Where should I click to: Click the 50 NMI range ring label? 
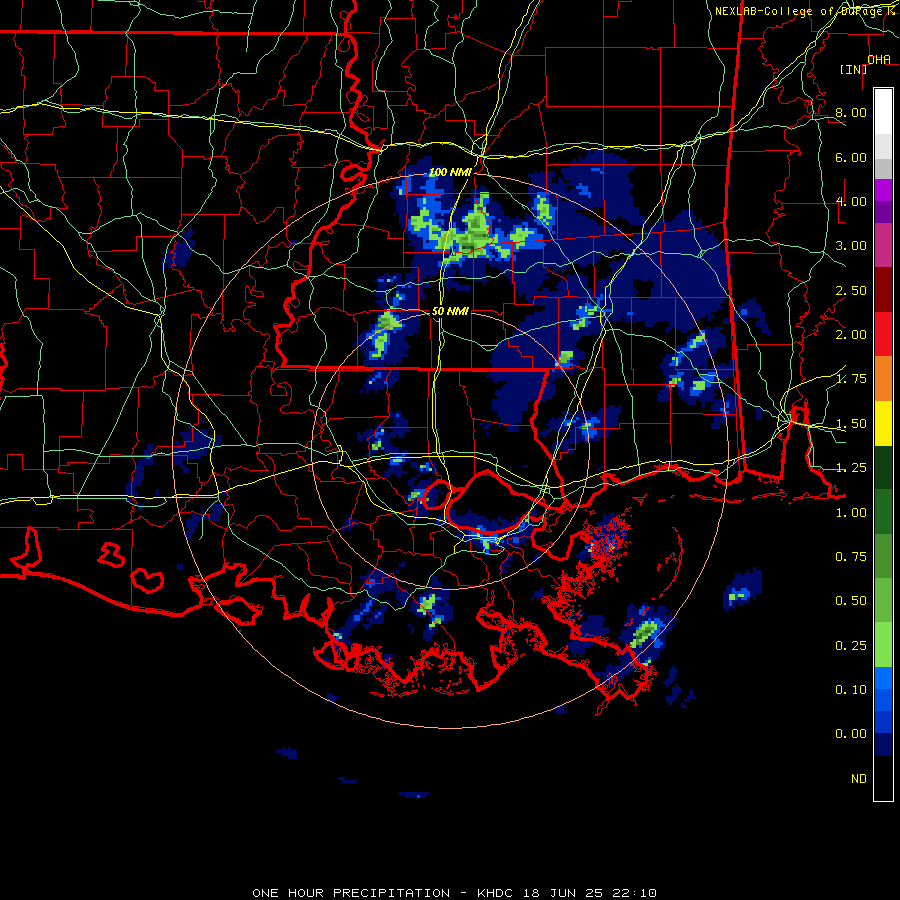(450, 311)
